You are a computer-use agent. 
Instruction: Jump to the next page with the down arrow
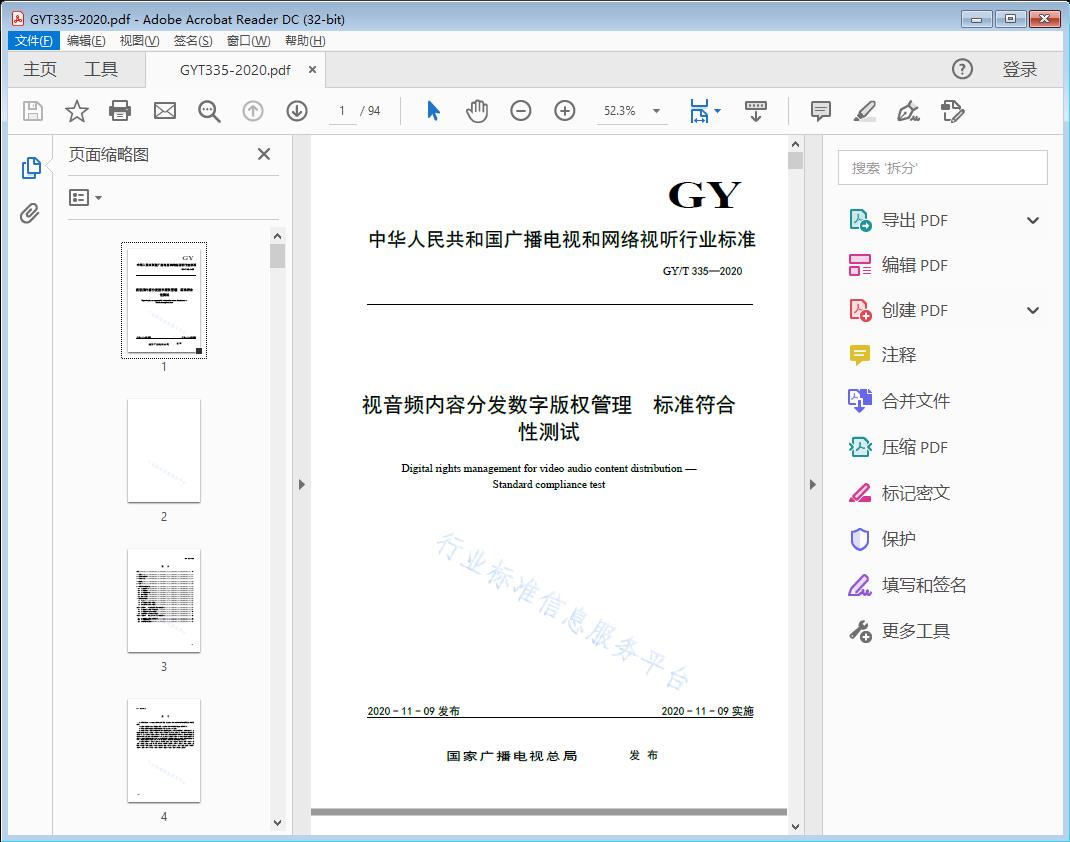[296, 111]
